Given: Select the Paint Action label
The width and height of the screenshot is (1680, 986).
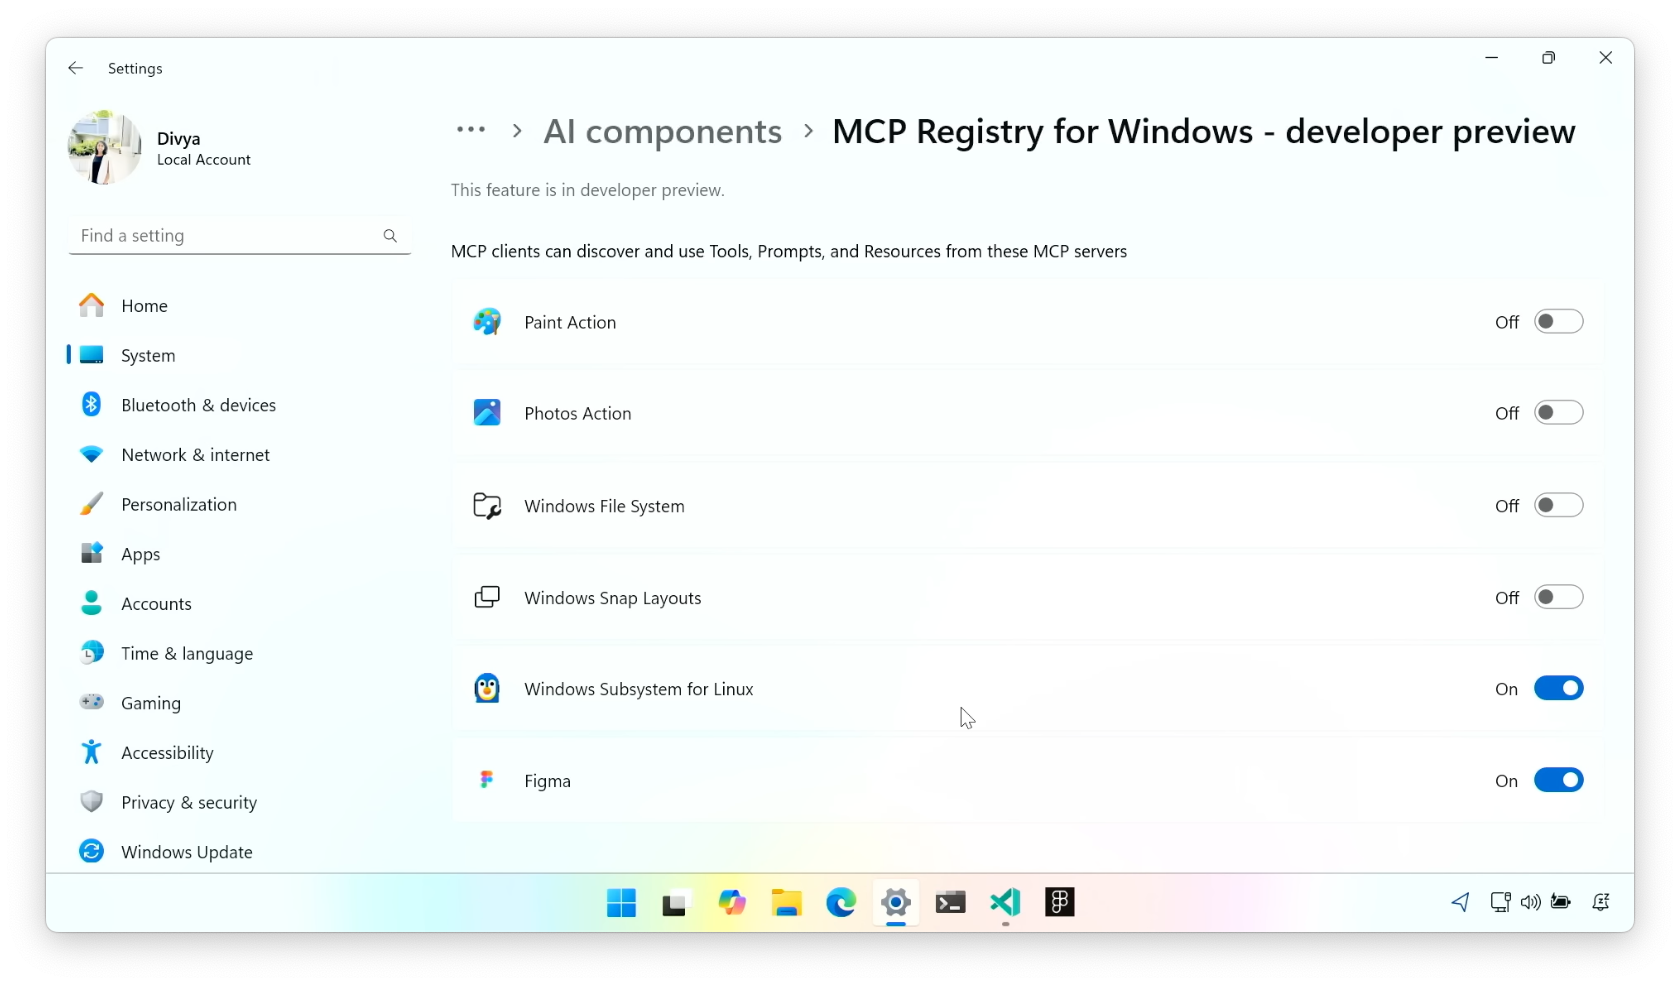Looking at the screenshot, I should (570, 322).
